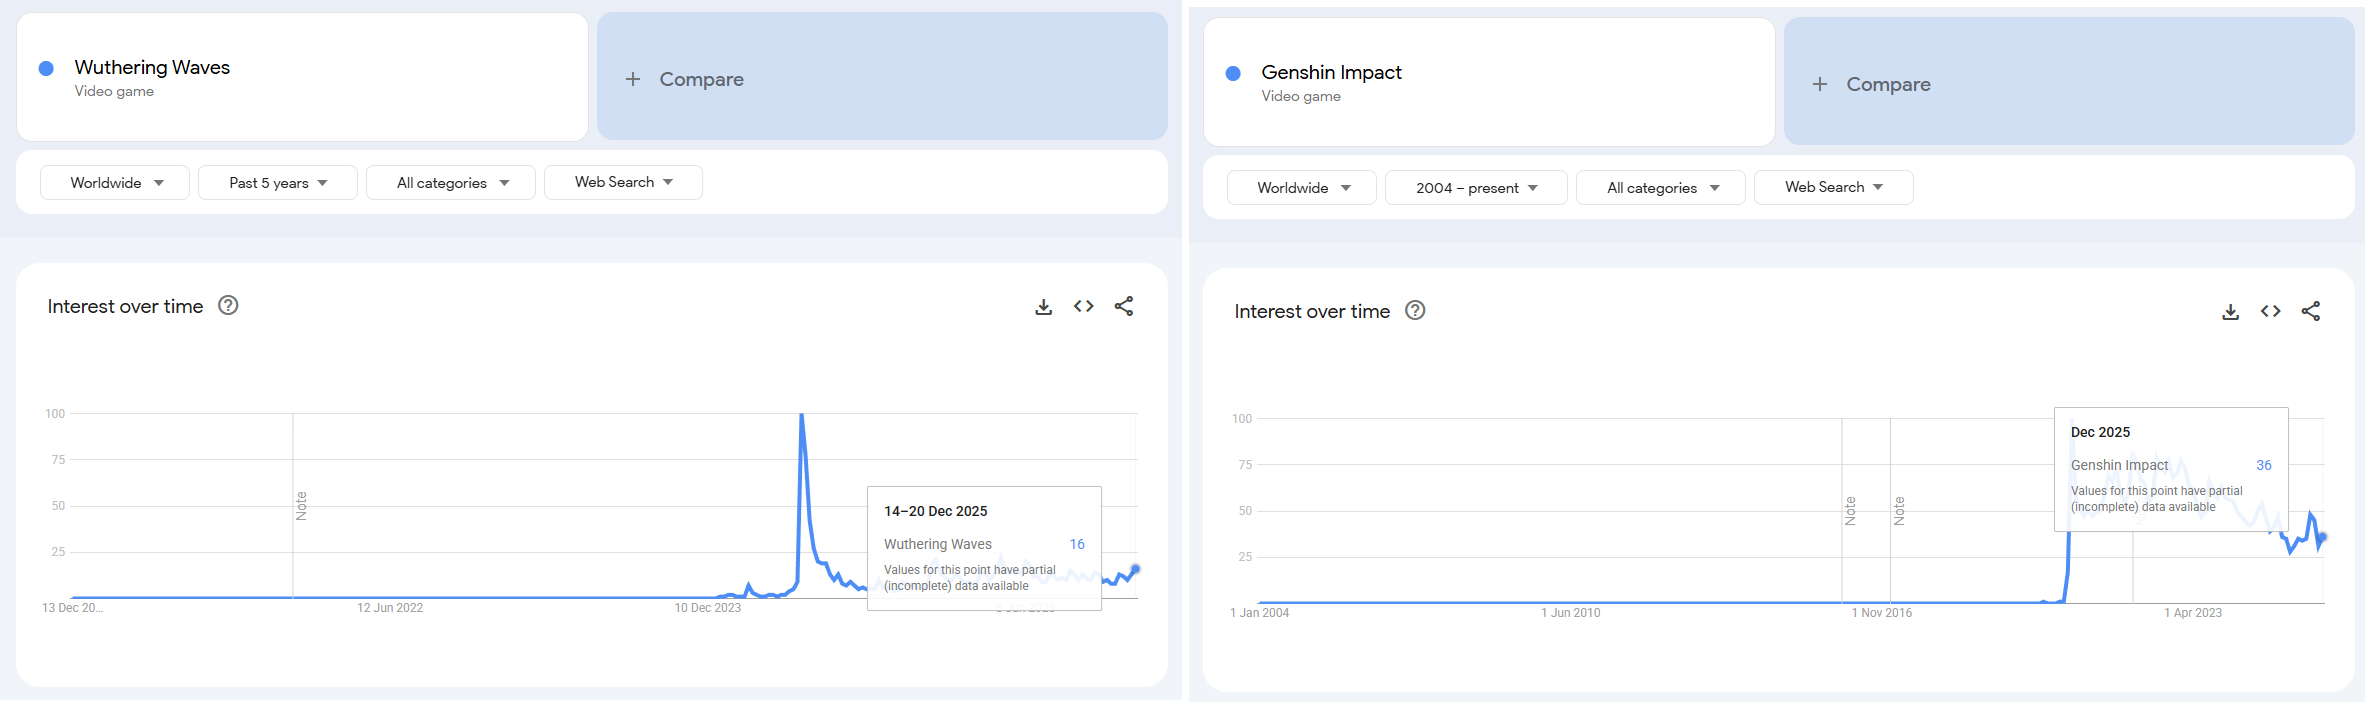Click the Dec 2025 point on Genshin chart
This screenshot has height=705, width=2368.
pyautogui.click(x=2322, y=537)
